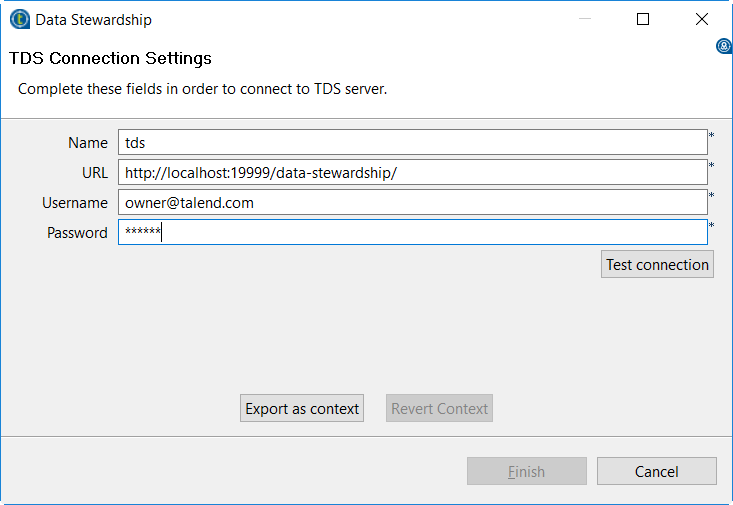This screenshot has width=733, height=505.
Task: Click the blue Data Stewardship badge icon
Action: coord(725,46)
